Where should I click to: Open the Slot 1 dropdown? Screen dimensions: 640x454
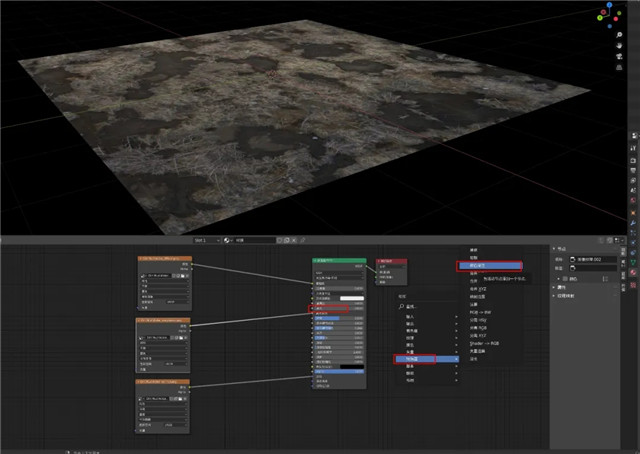(x=207, y=240)
